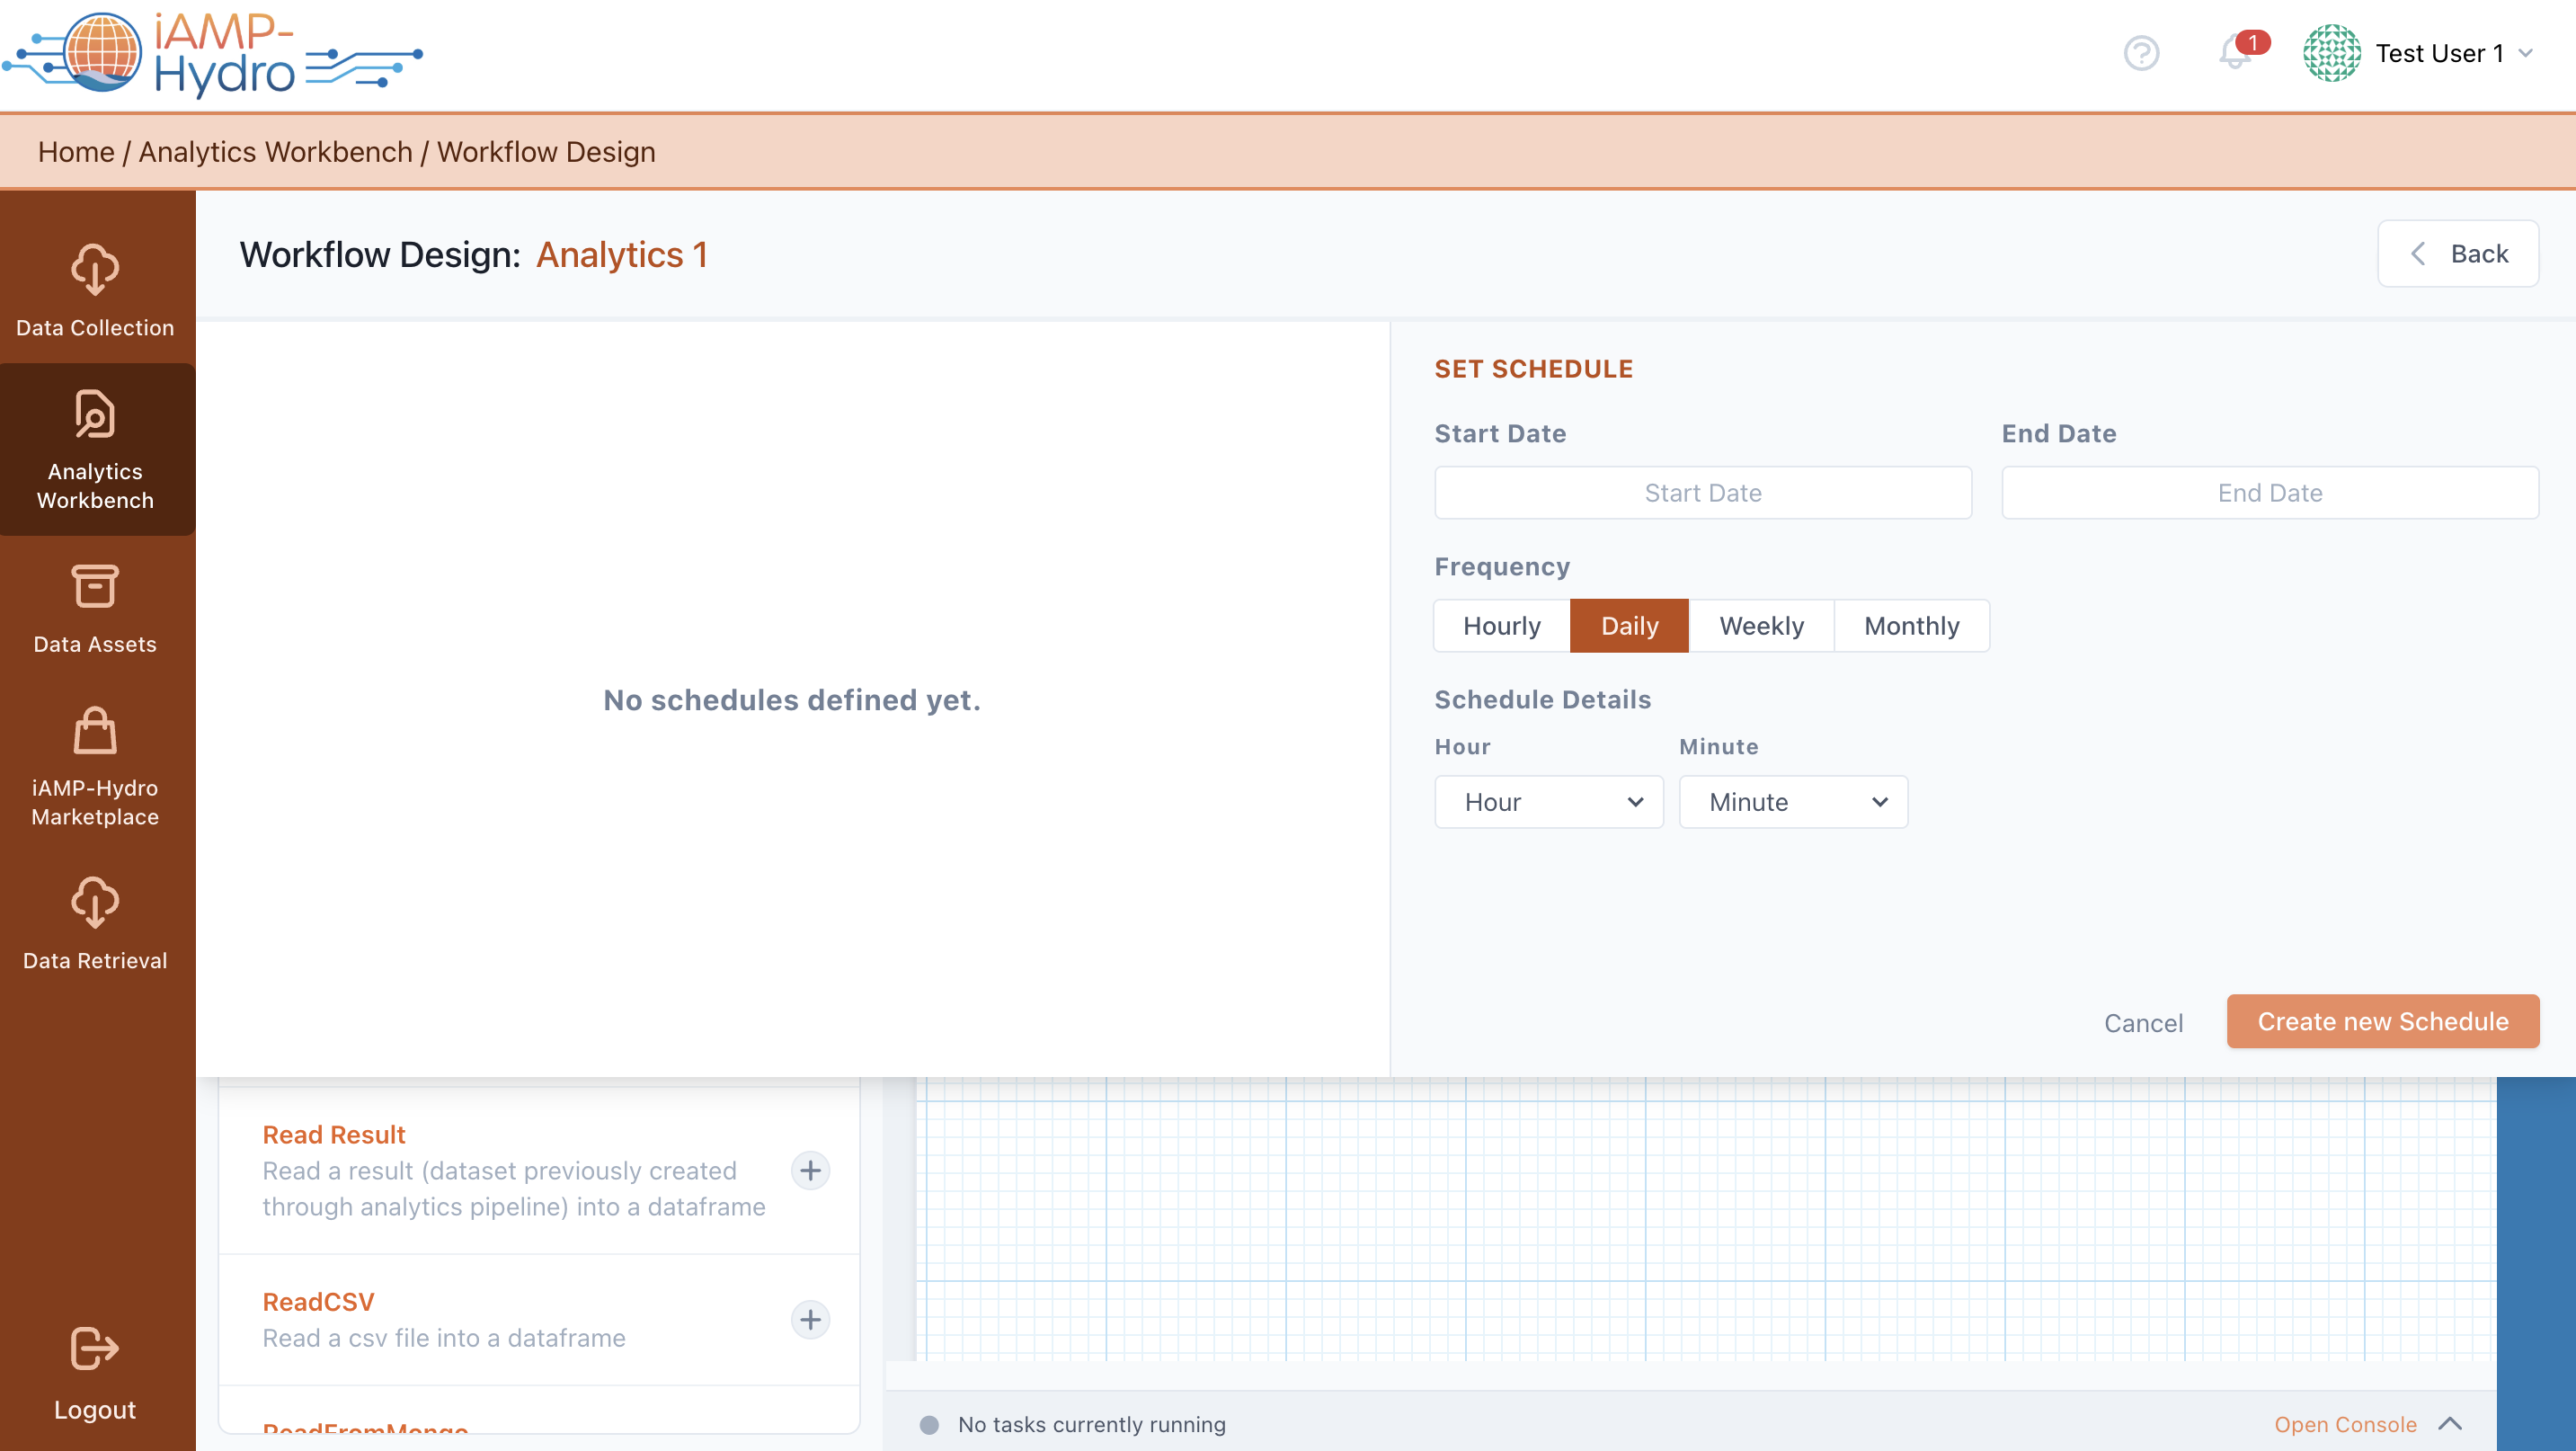2576x1451 pixels.
Task: Select Hourly frequency option
Action: click(x=1501, y=626)
